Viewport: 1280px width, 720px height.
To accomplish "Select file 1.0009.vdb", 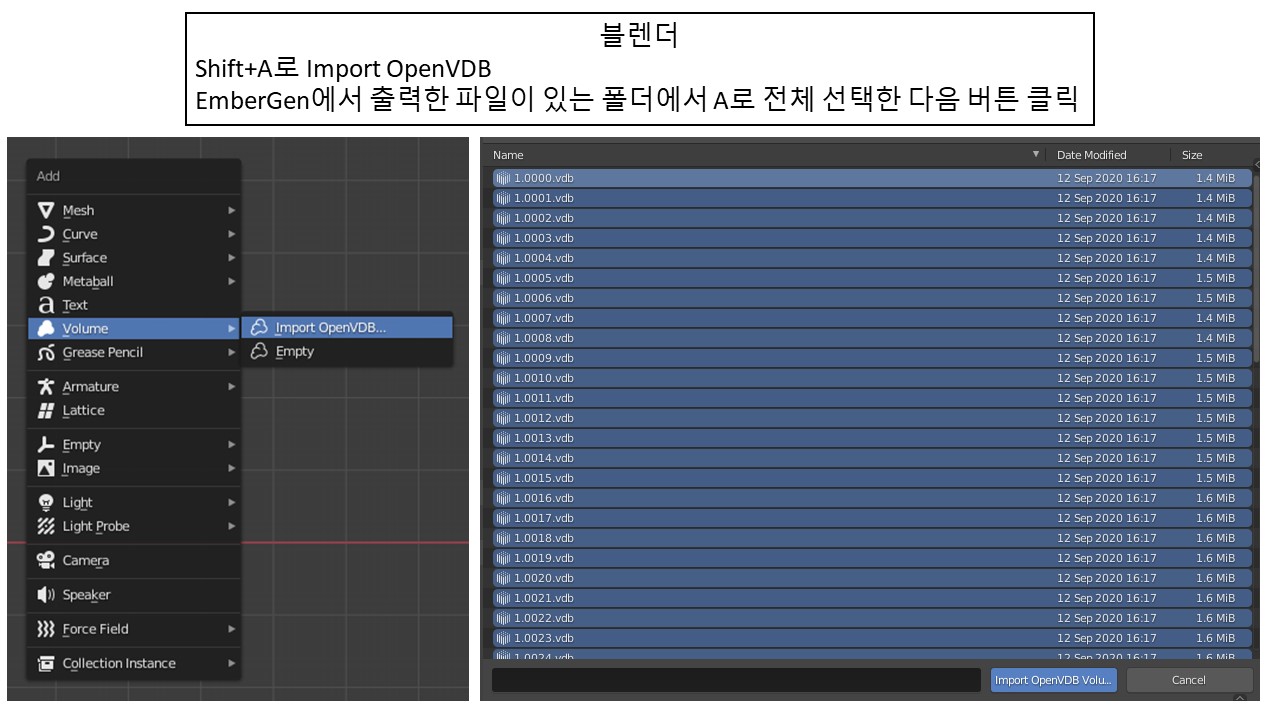I will coord(872,358).
